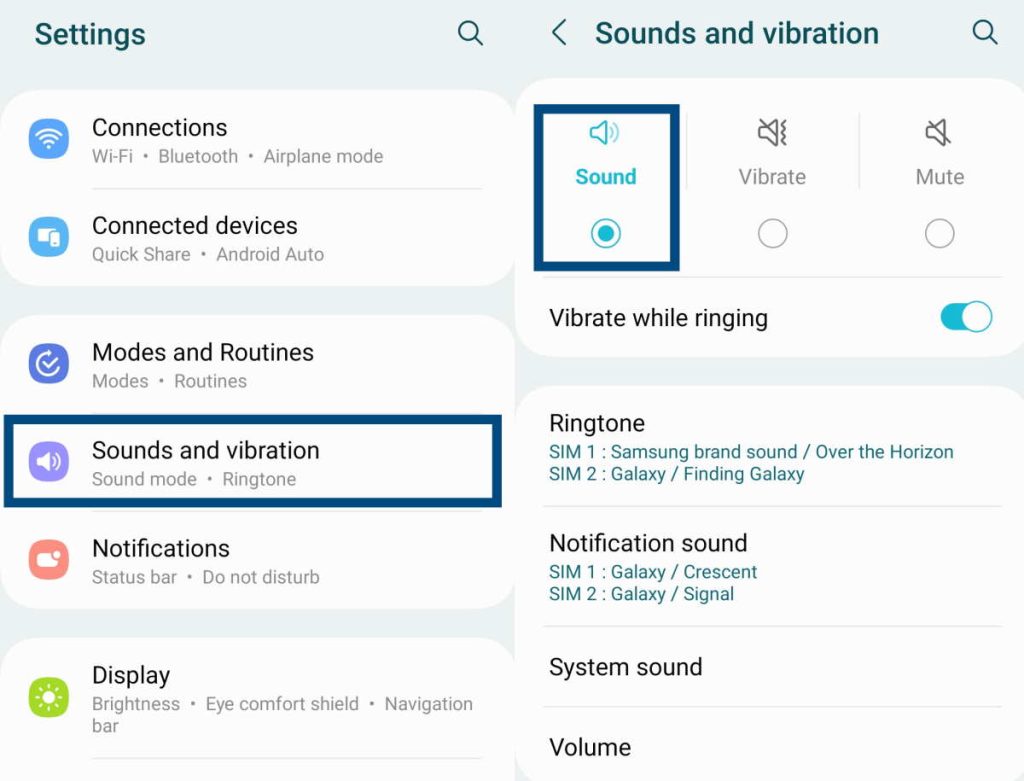Open search in the Settings header
The height and width of the screenshot is (781, 1024).
470,33
